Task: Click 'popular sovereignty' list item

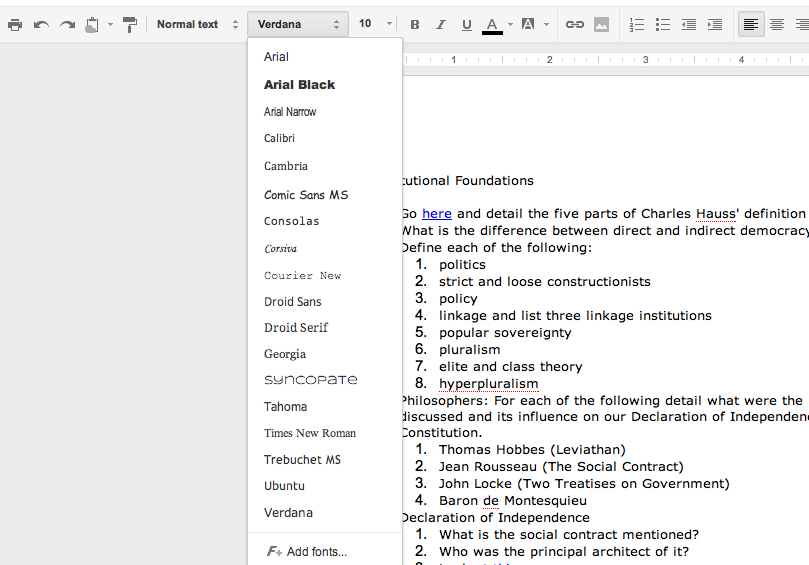Action: (x=505, y=333)
